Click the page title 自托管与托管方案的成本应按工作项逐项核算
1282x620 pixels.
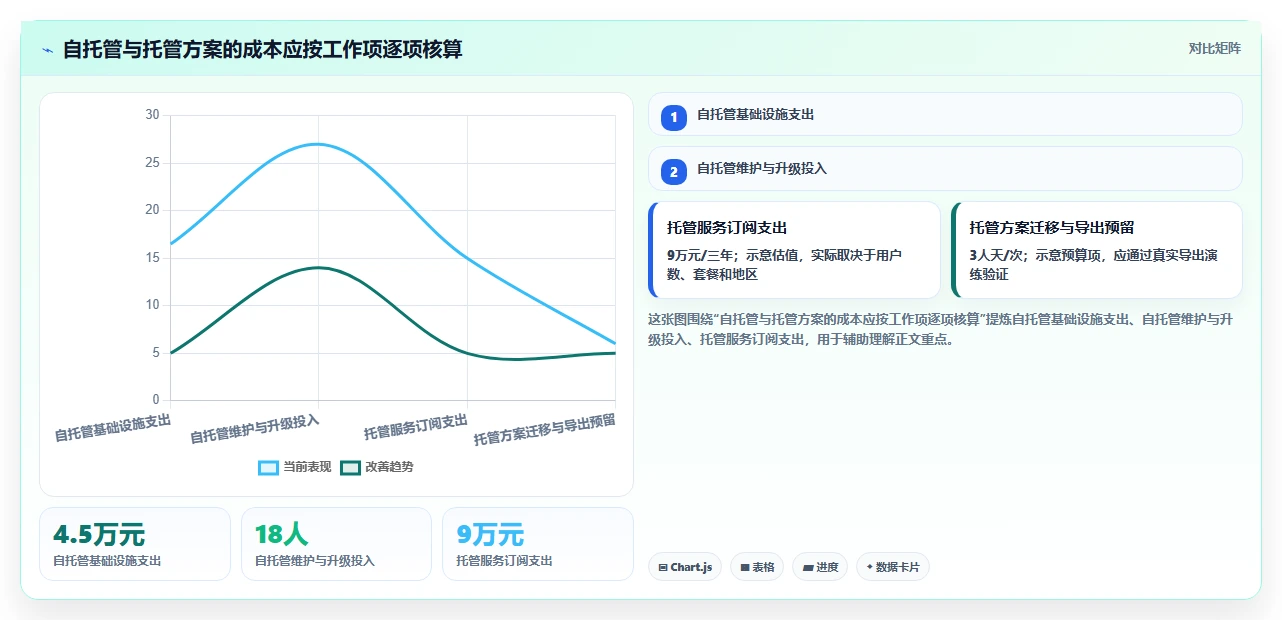pyautogui.click(x=263, y=49)
